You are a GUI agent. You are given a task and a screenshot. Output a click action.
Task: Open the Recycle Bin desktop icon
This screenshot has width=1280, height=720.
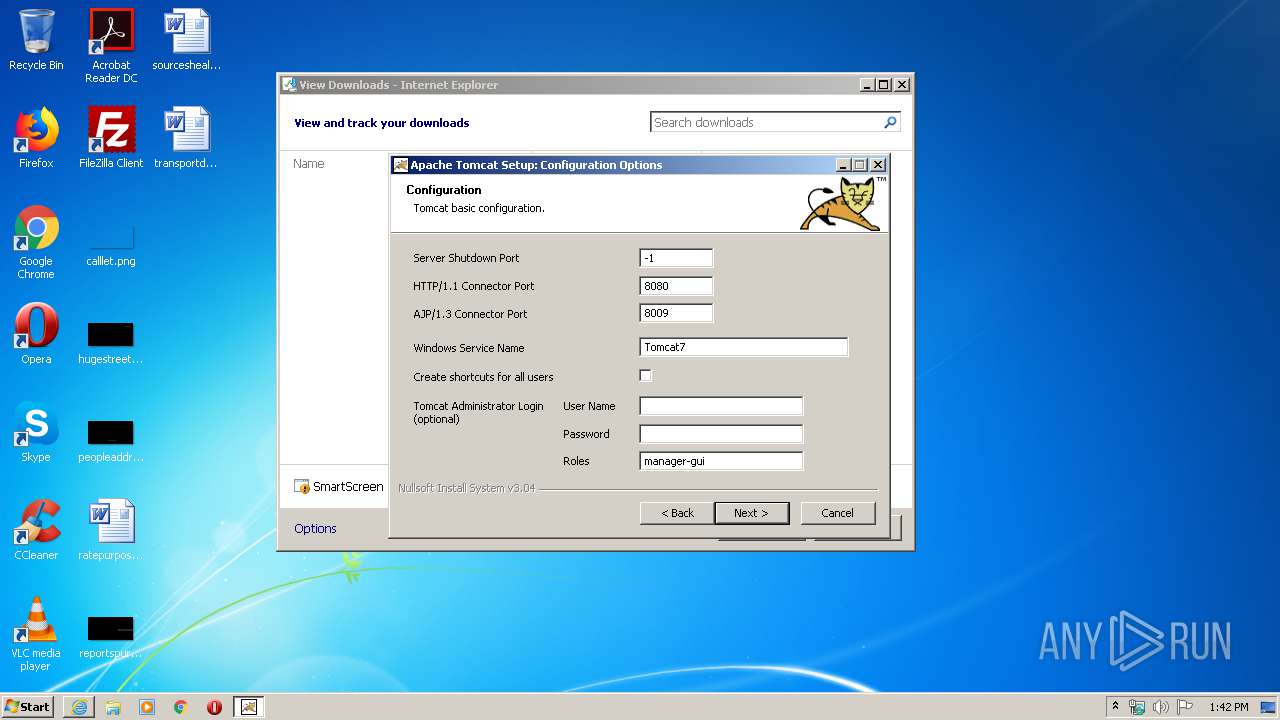point(36,40)
